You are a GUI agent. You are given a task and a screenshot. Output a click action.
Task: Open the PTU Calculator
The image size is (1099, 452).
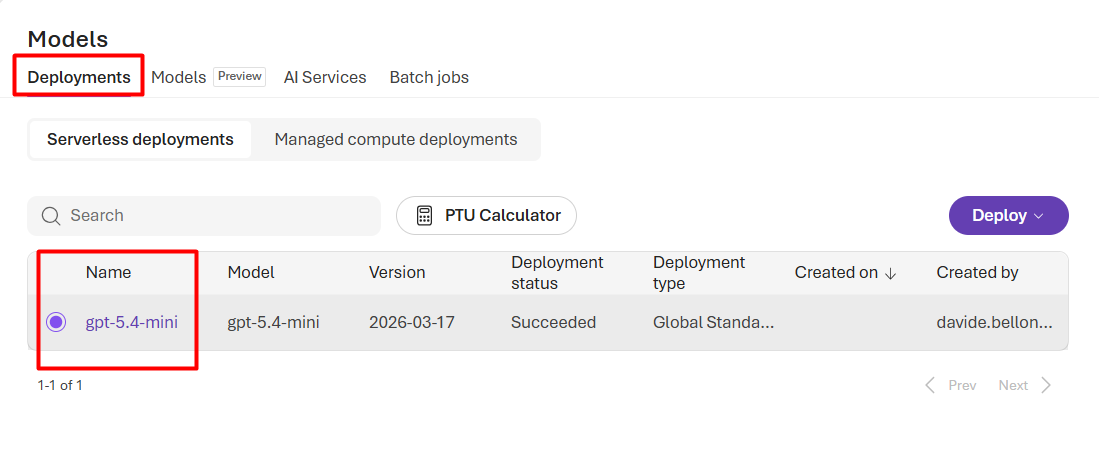486,215
